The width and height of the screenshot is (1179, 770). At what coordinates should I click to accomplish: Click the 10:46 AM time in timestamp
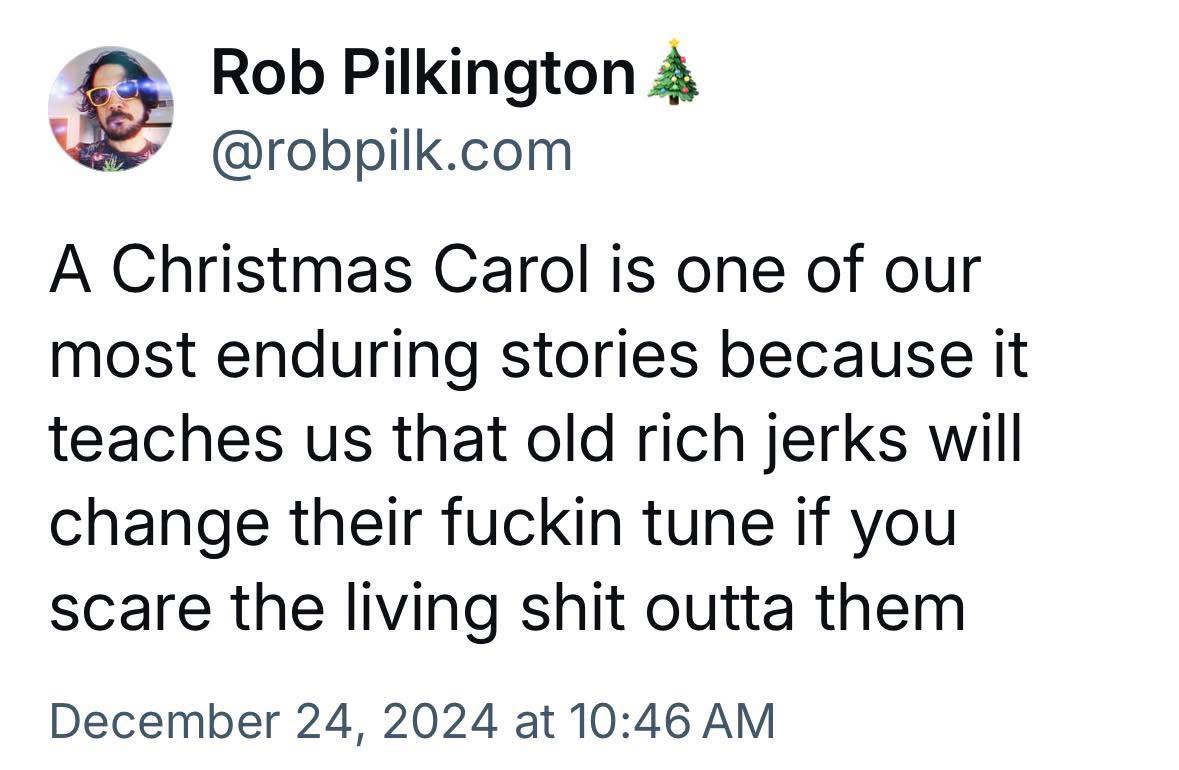point(672,719)
